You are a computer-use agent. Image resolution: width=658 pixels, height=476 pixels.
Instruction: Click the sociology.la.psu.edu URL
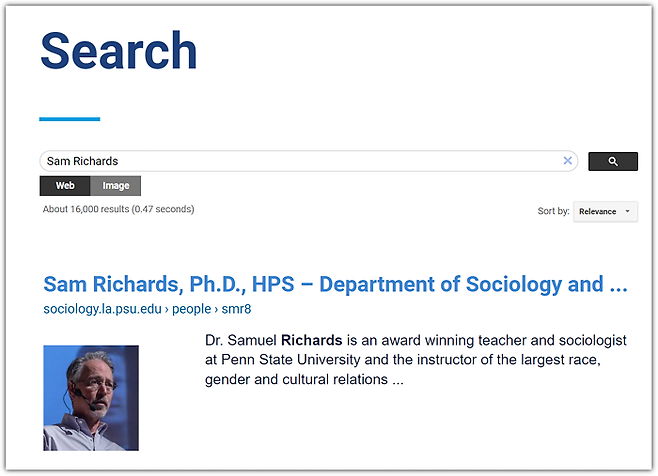(x=102, y=309)
